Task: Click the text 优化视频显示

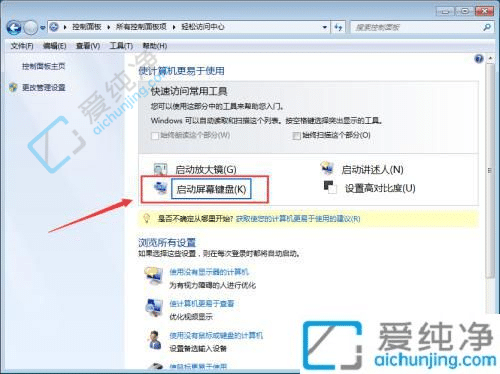Action: [191, 317]
